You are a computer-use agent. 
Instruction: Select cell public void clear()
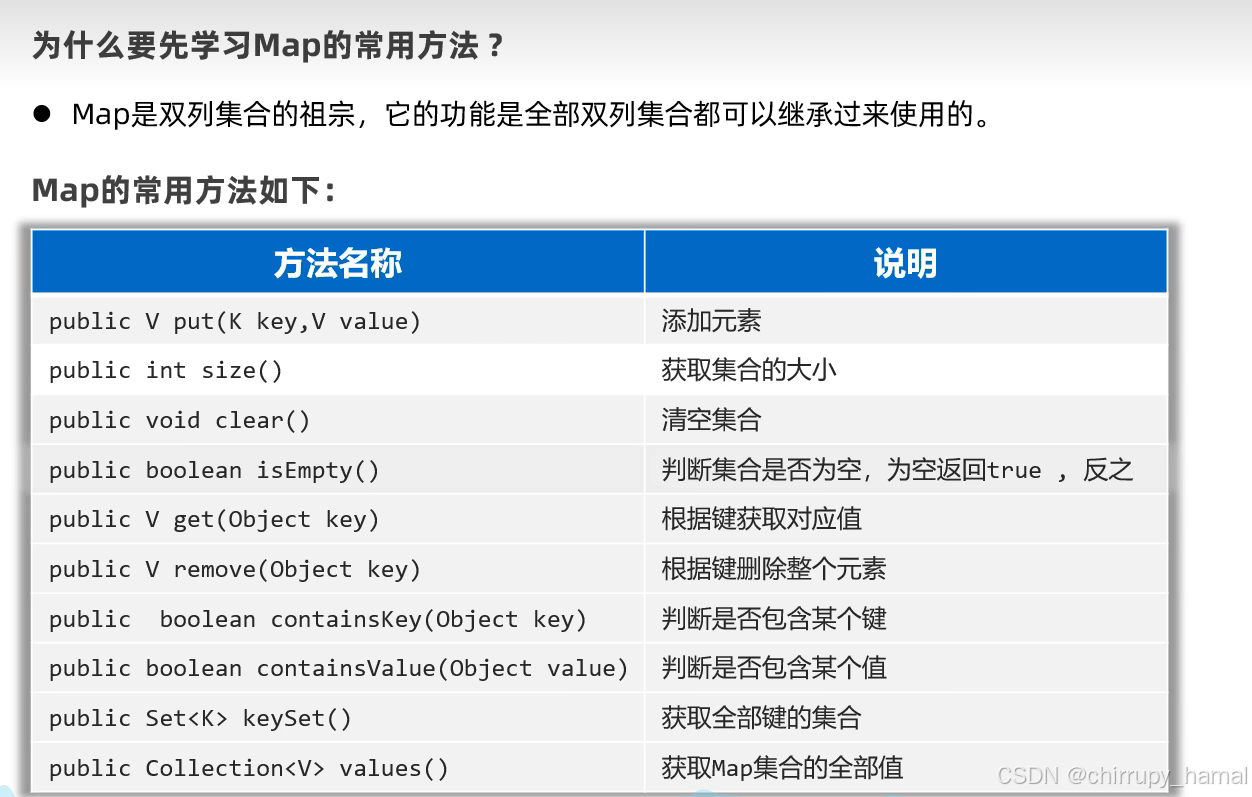tap(338, 420)
